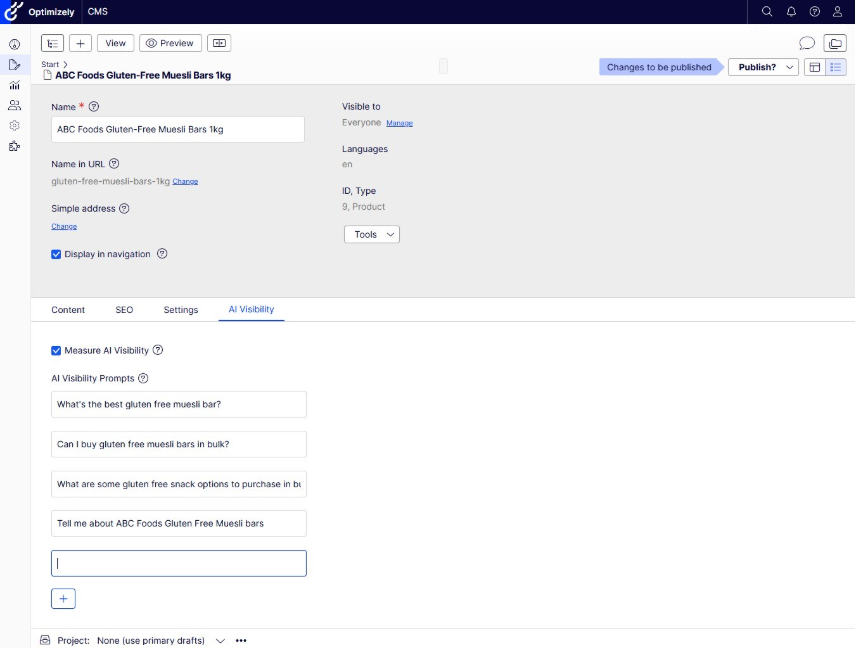Click the Name input field
Screen dimensions: 855x648
point(178,129)
